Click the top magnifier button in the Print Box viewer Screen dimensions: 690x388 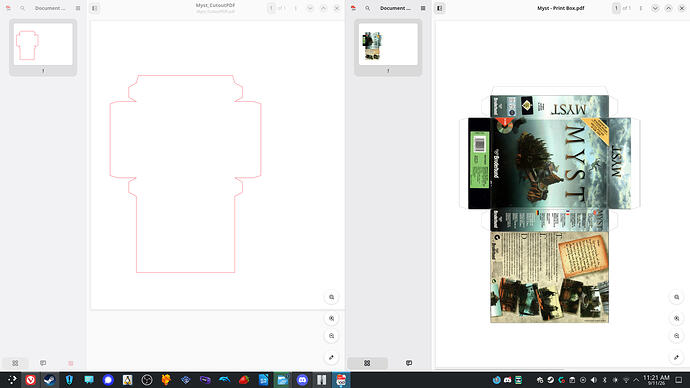pos(676,297)
